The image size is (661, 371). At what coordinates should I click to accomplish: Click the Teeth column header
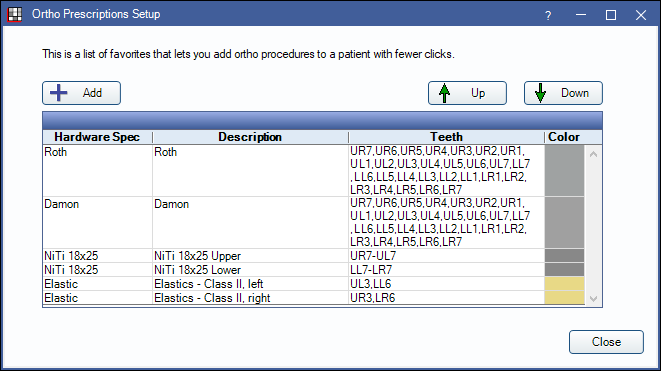click(446, 137)
